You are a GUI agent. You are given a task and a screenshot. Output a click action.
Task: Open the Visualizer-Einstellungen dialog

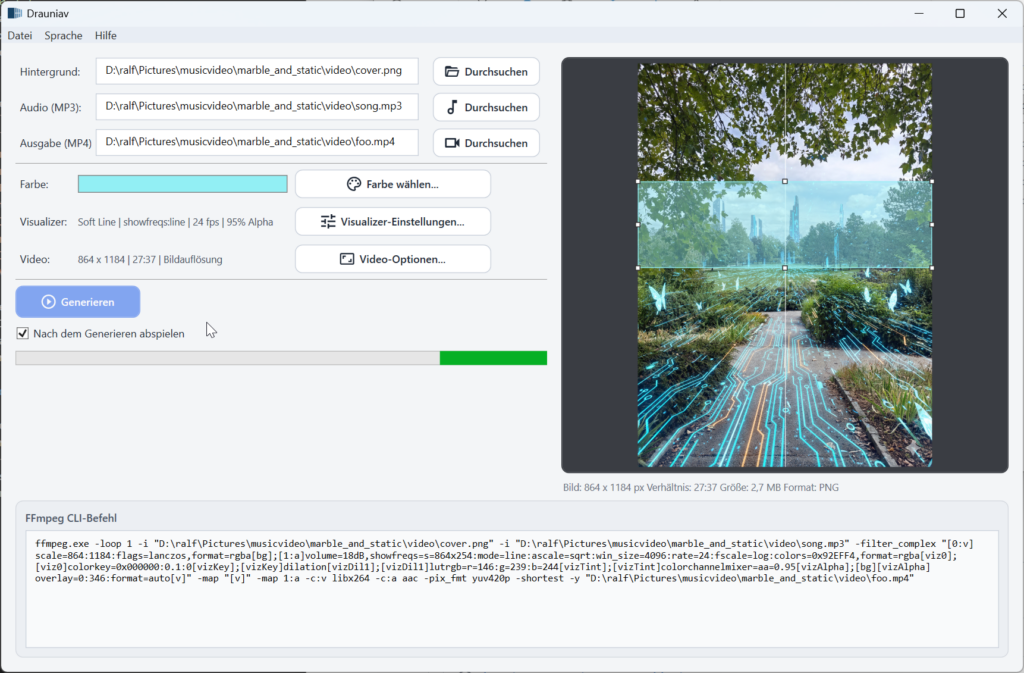[392, 221]
